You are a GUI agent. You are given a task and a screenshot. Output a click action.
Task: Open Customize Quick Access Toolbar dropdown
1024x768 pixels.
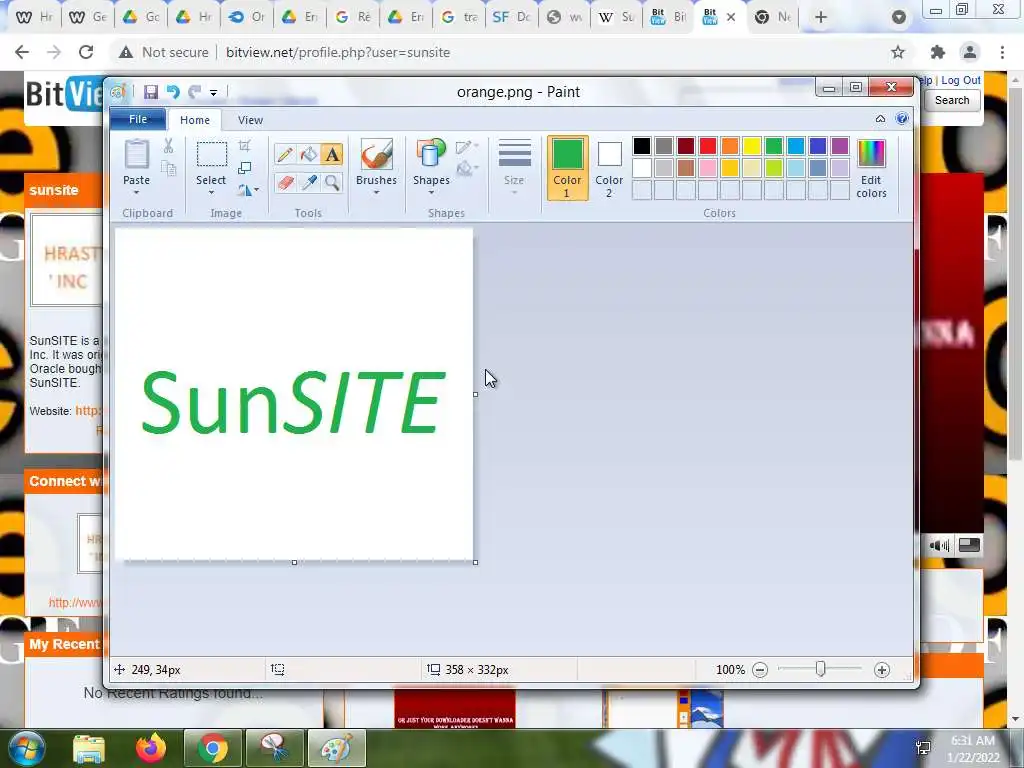214,93
